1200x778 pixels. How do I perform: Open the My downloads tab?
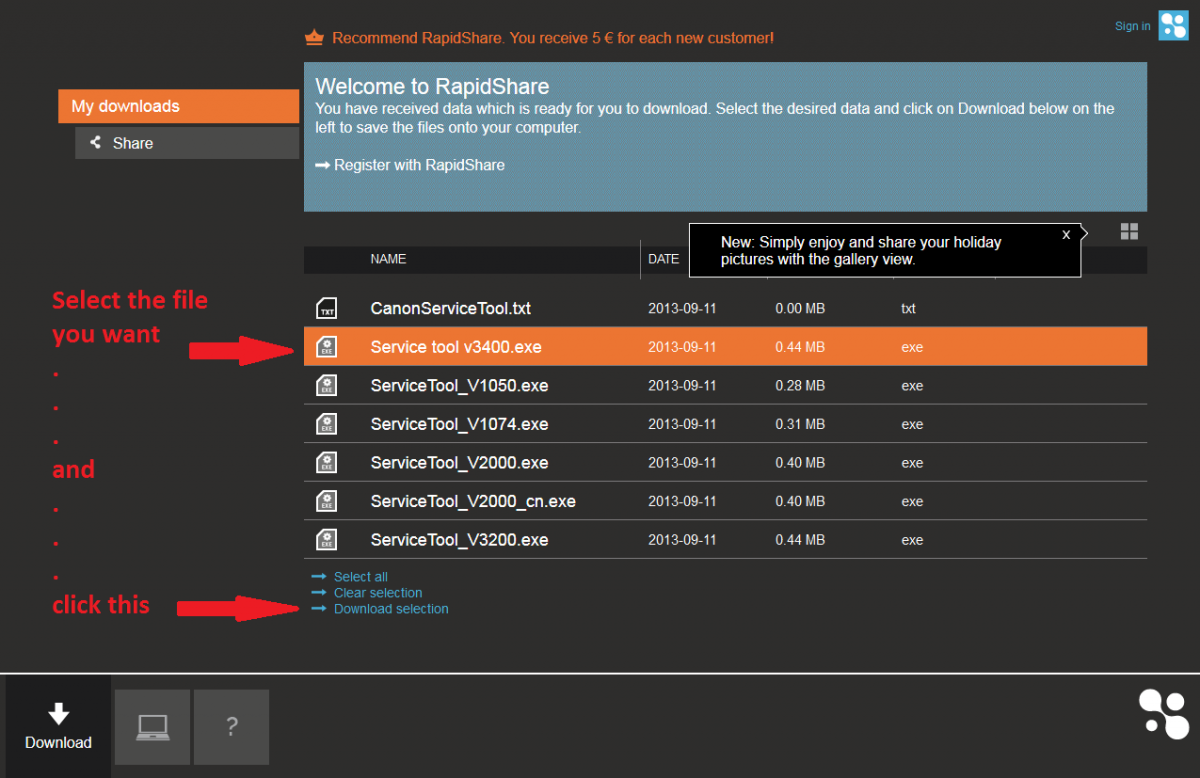click(178, 106)
